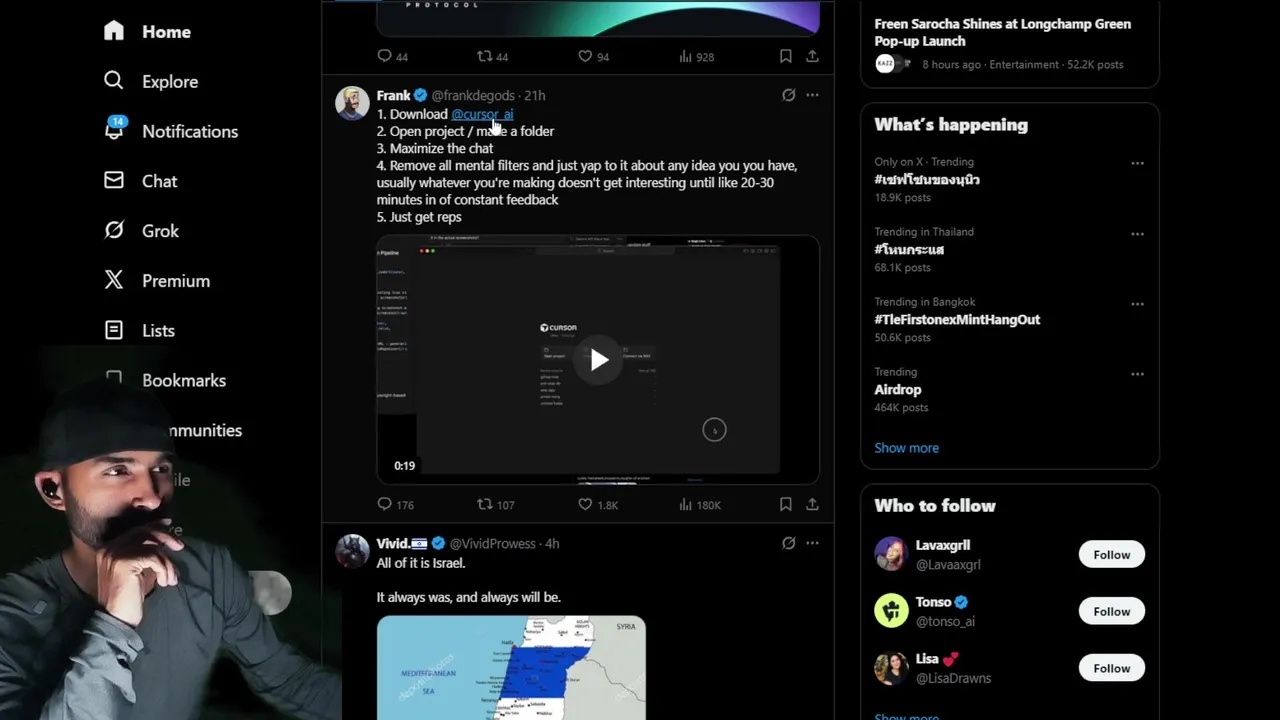The height and width of the screenshot is (720, 1280).
Task: Open the Lists page
Action: (x=139, y=331)
